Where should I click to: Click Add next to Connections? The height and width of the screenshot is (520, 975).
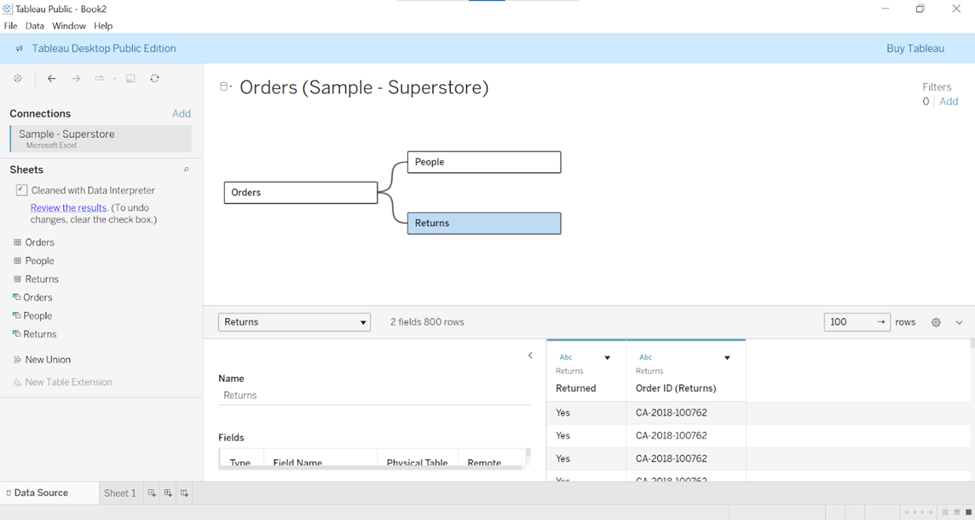(x=182, y=113)
